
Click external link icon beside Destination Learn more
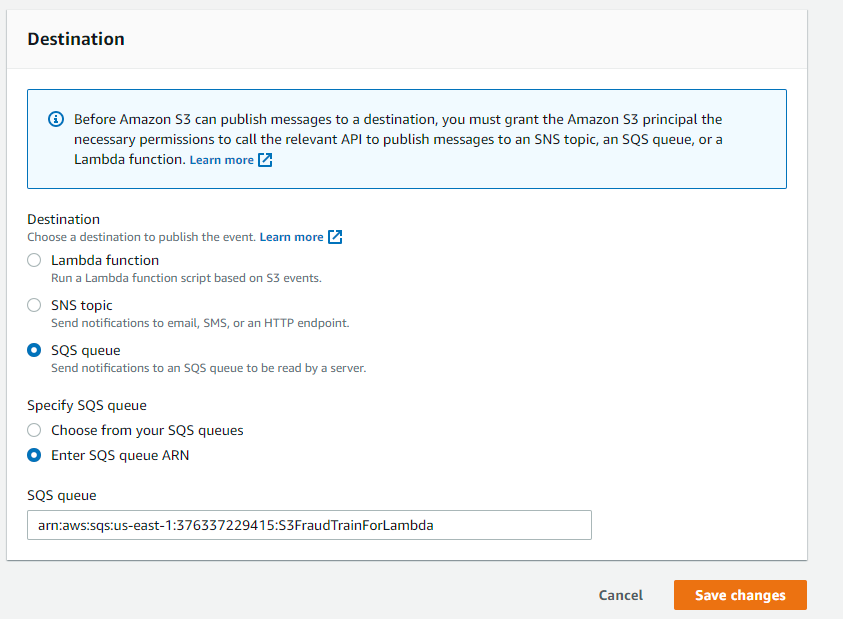point(335,237)
